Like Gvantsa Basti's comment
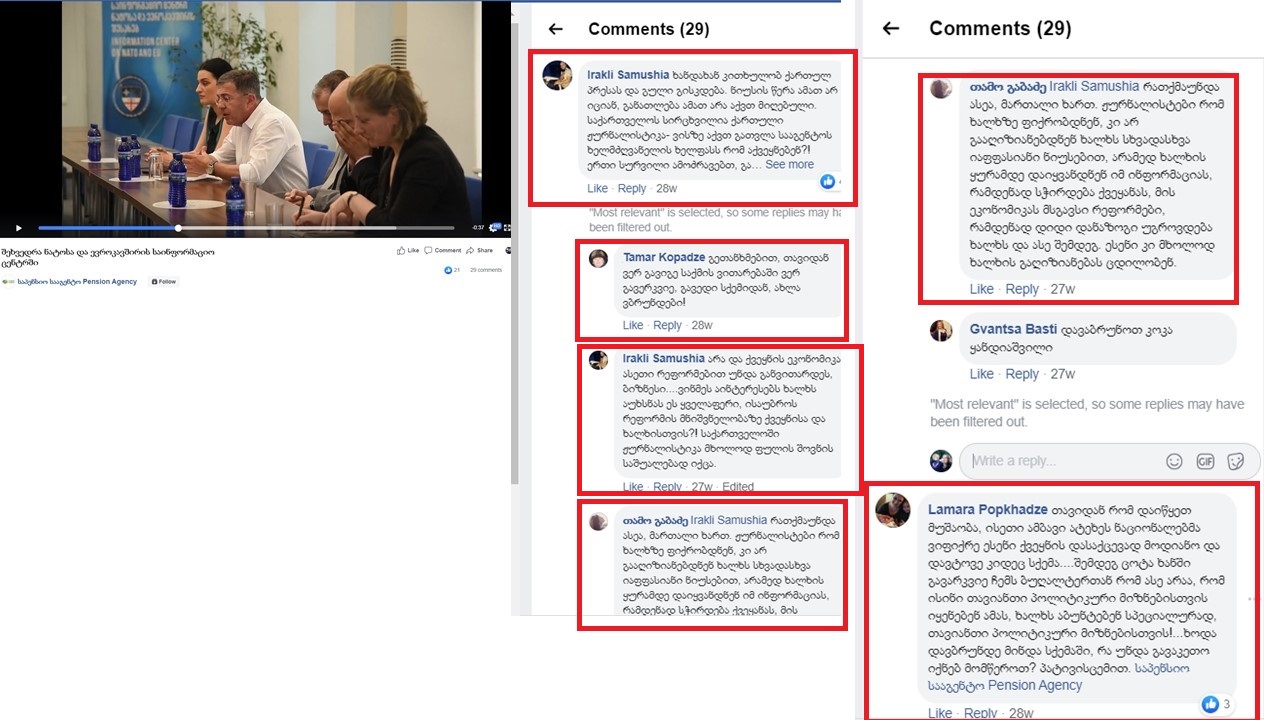This screenshot has height=720, width=1280. pos(982,374)
